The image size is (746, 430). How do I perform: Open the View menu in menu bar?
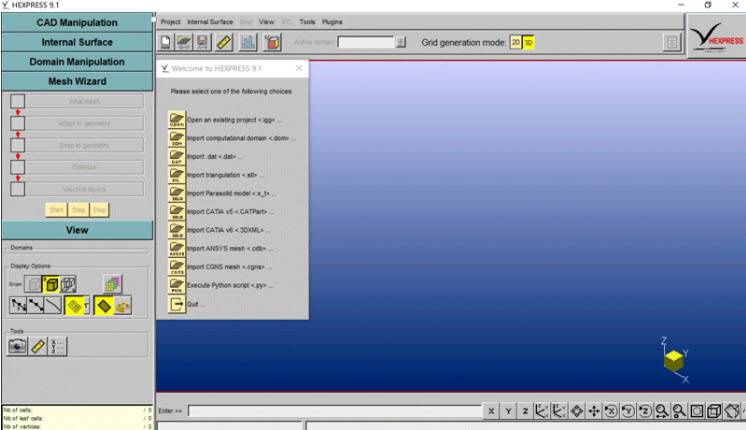pyautogui.click(x=266, y=22)
